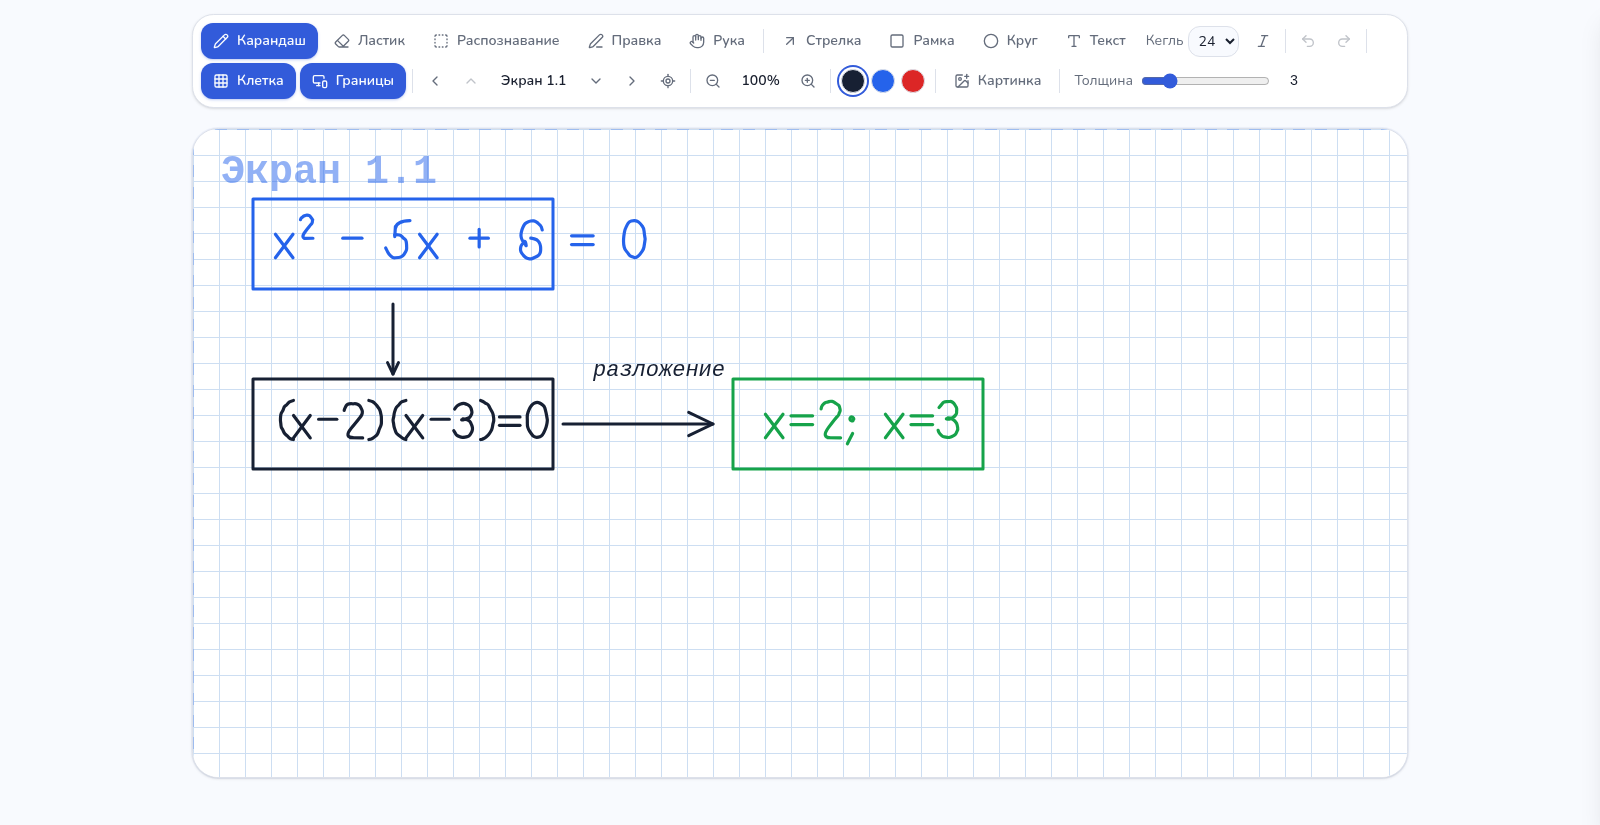Select the red color swatch
This screenshot has width=1600, height=825.
tap(913, 81)
